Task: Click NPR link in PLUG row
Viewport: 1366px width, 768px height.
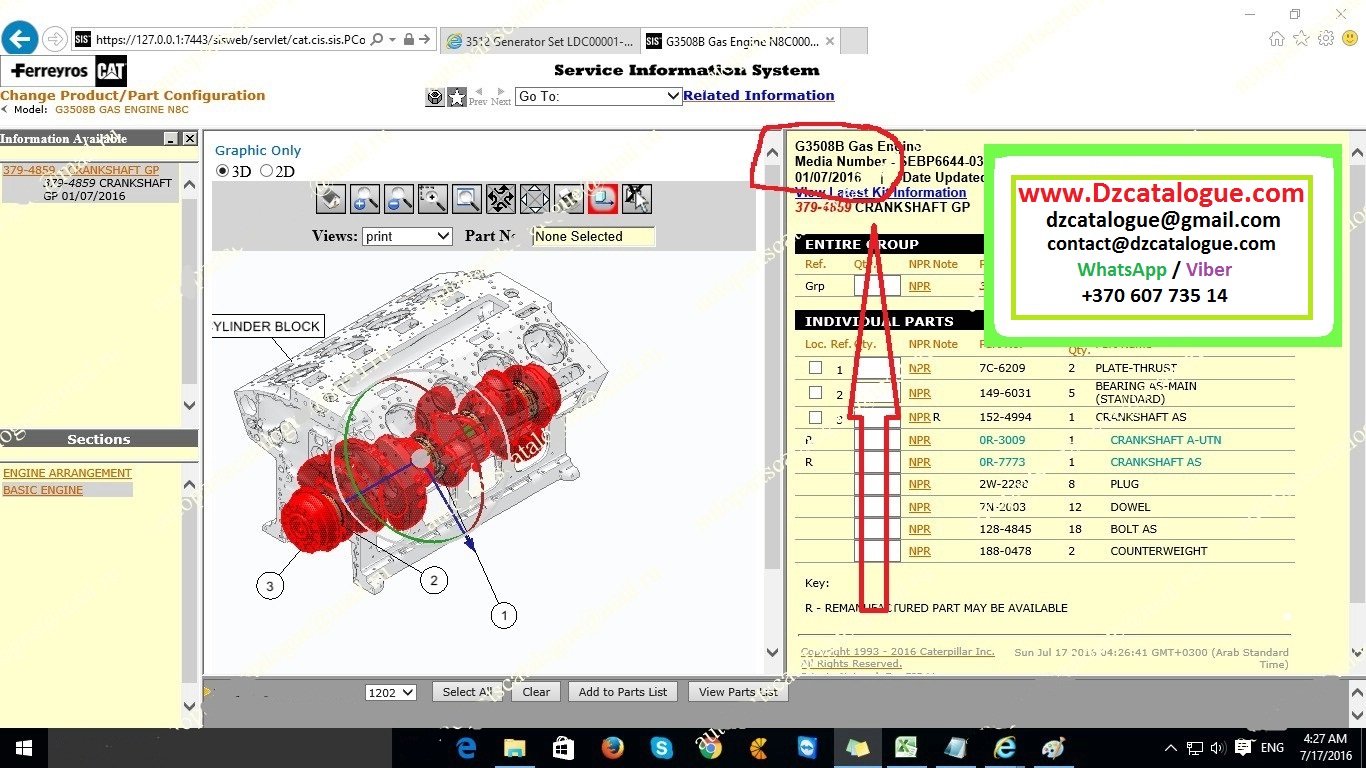Action: pos(919,484)
